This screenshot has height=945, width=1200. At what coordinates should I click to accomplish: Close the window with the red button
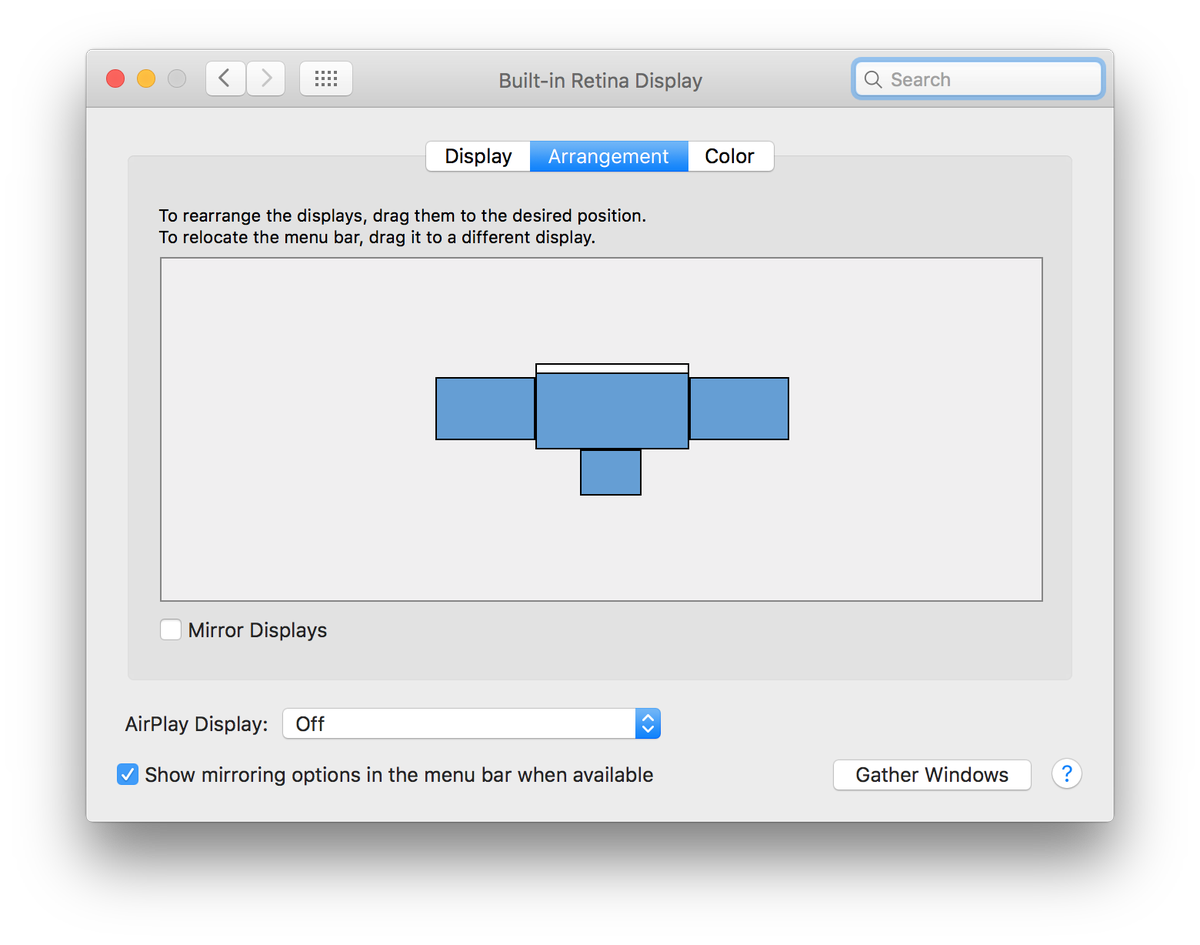coord(116,79)
